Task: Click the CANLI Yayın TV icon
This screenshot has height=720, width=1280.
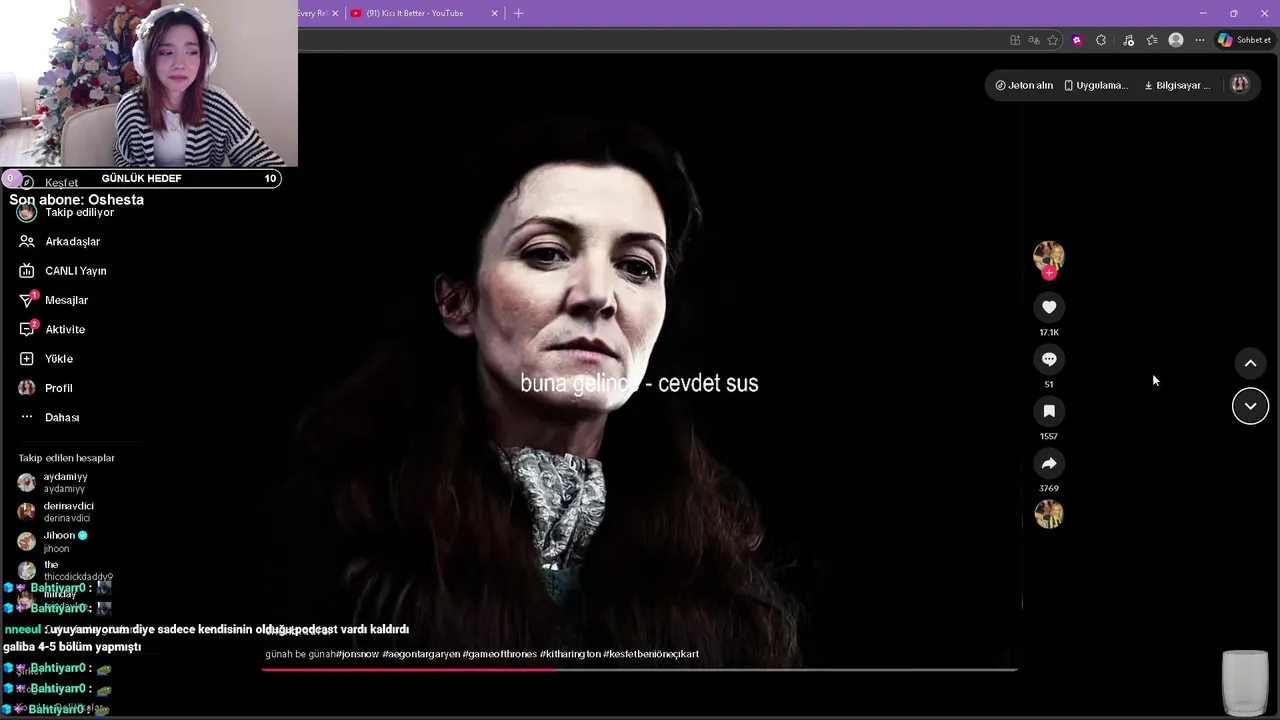Action: coord(27,271)
